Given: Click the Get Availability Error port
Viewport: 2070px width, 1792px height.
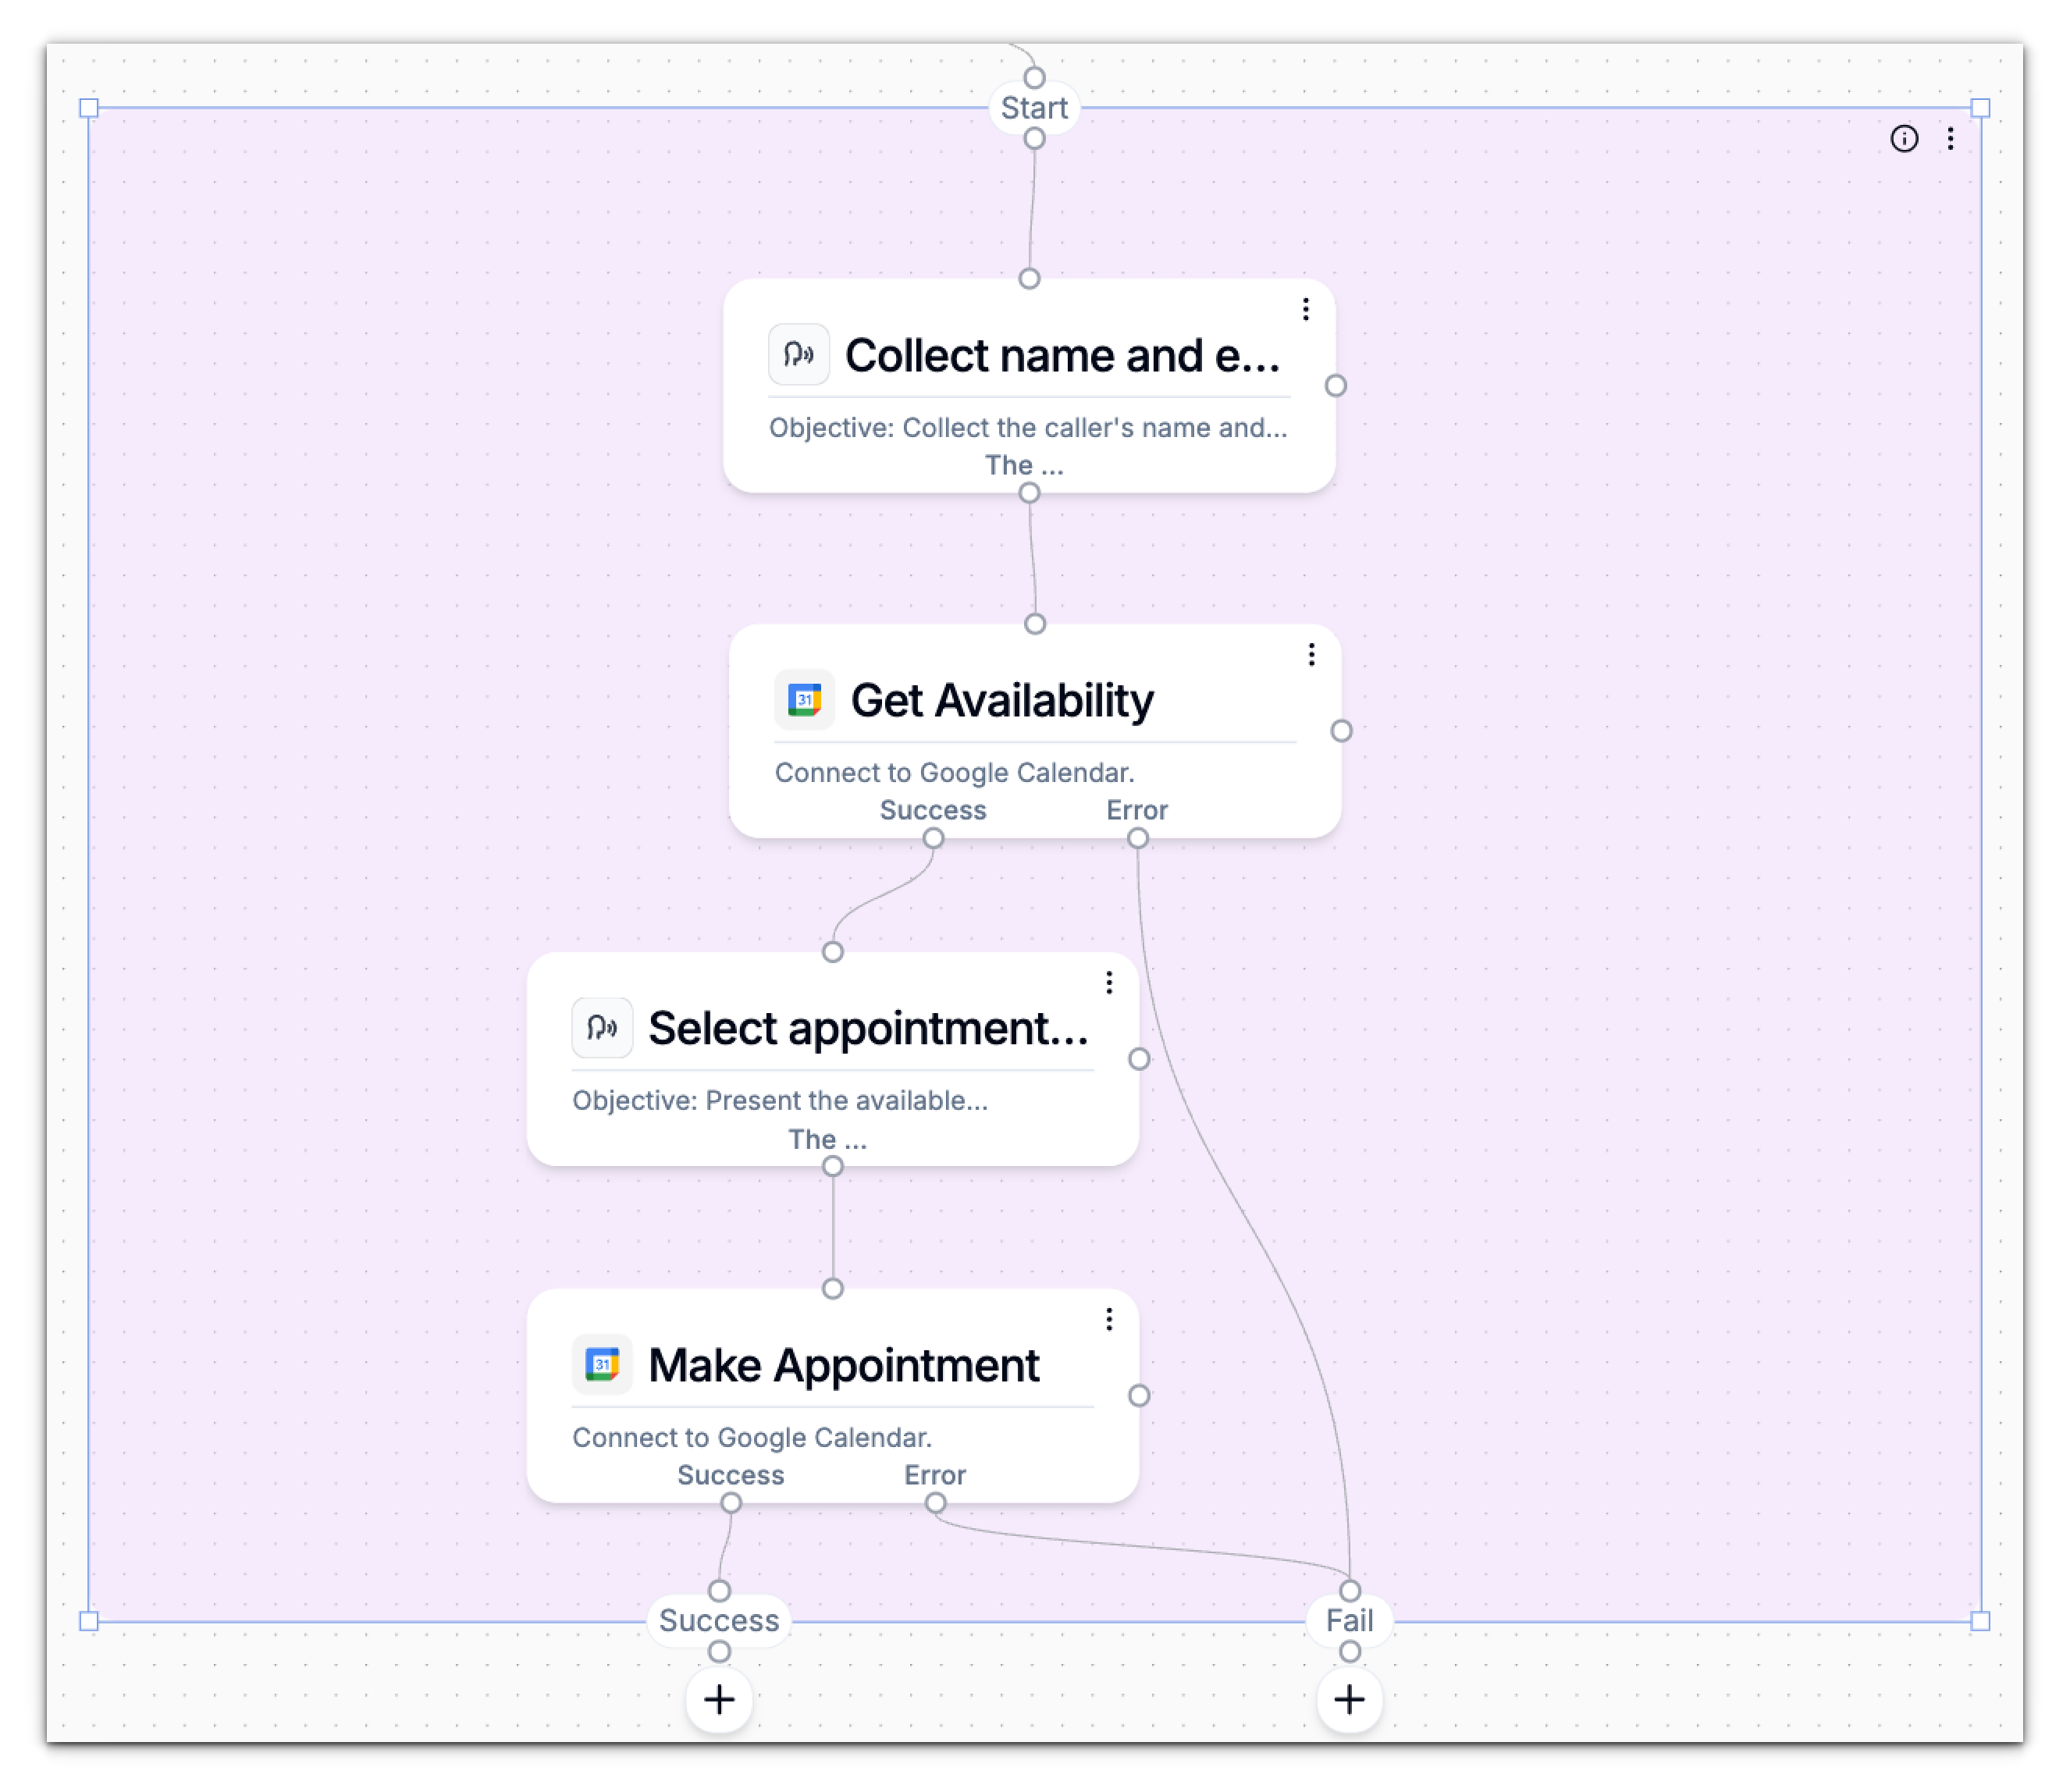Looking at the screenshot, I should [1137, 838].
